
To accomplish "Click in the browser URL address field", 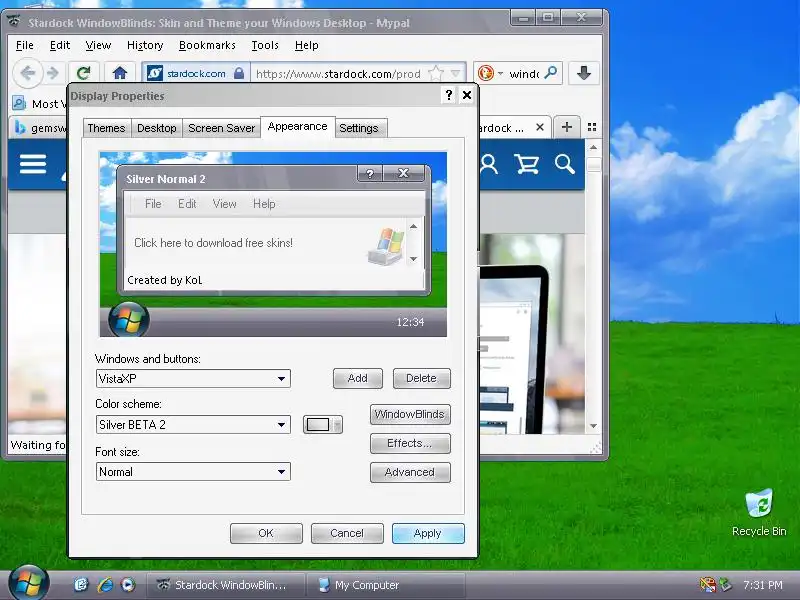I will point(338,74).
